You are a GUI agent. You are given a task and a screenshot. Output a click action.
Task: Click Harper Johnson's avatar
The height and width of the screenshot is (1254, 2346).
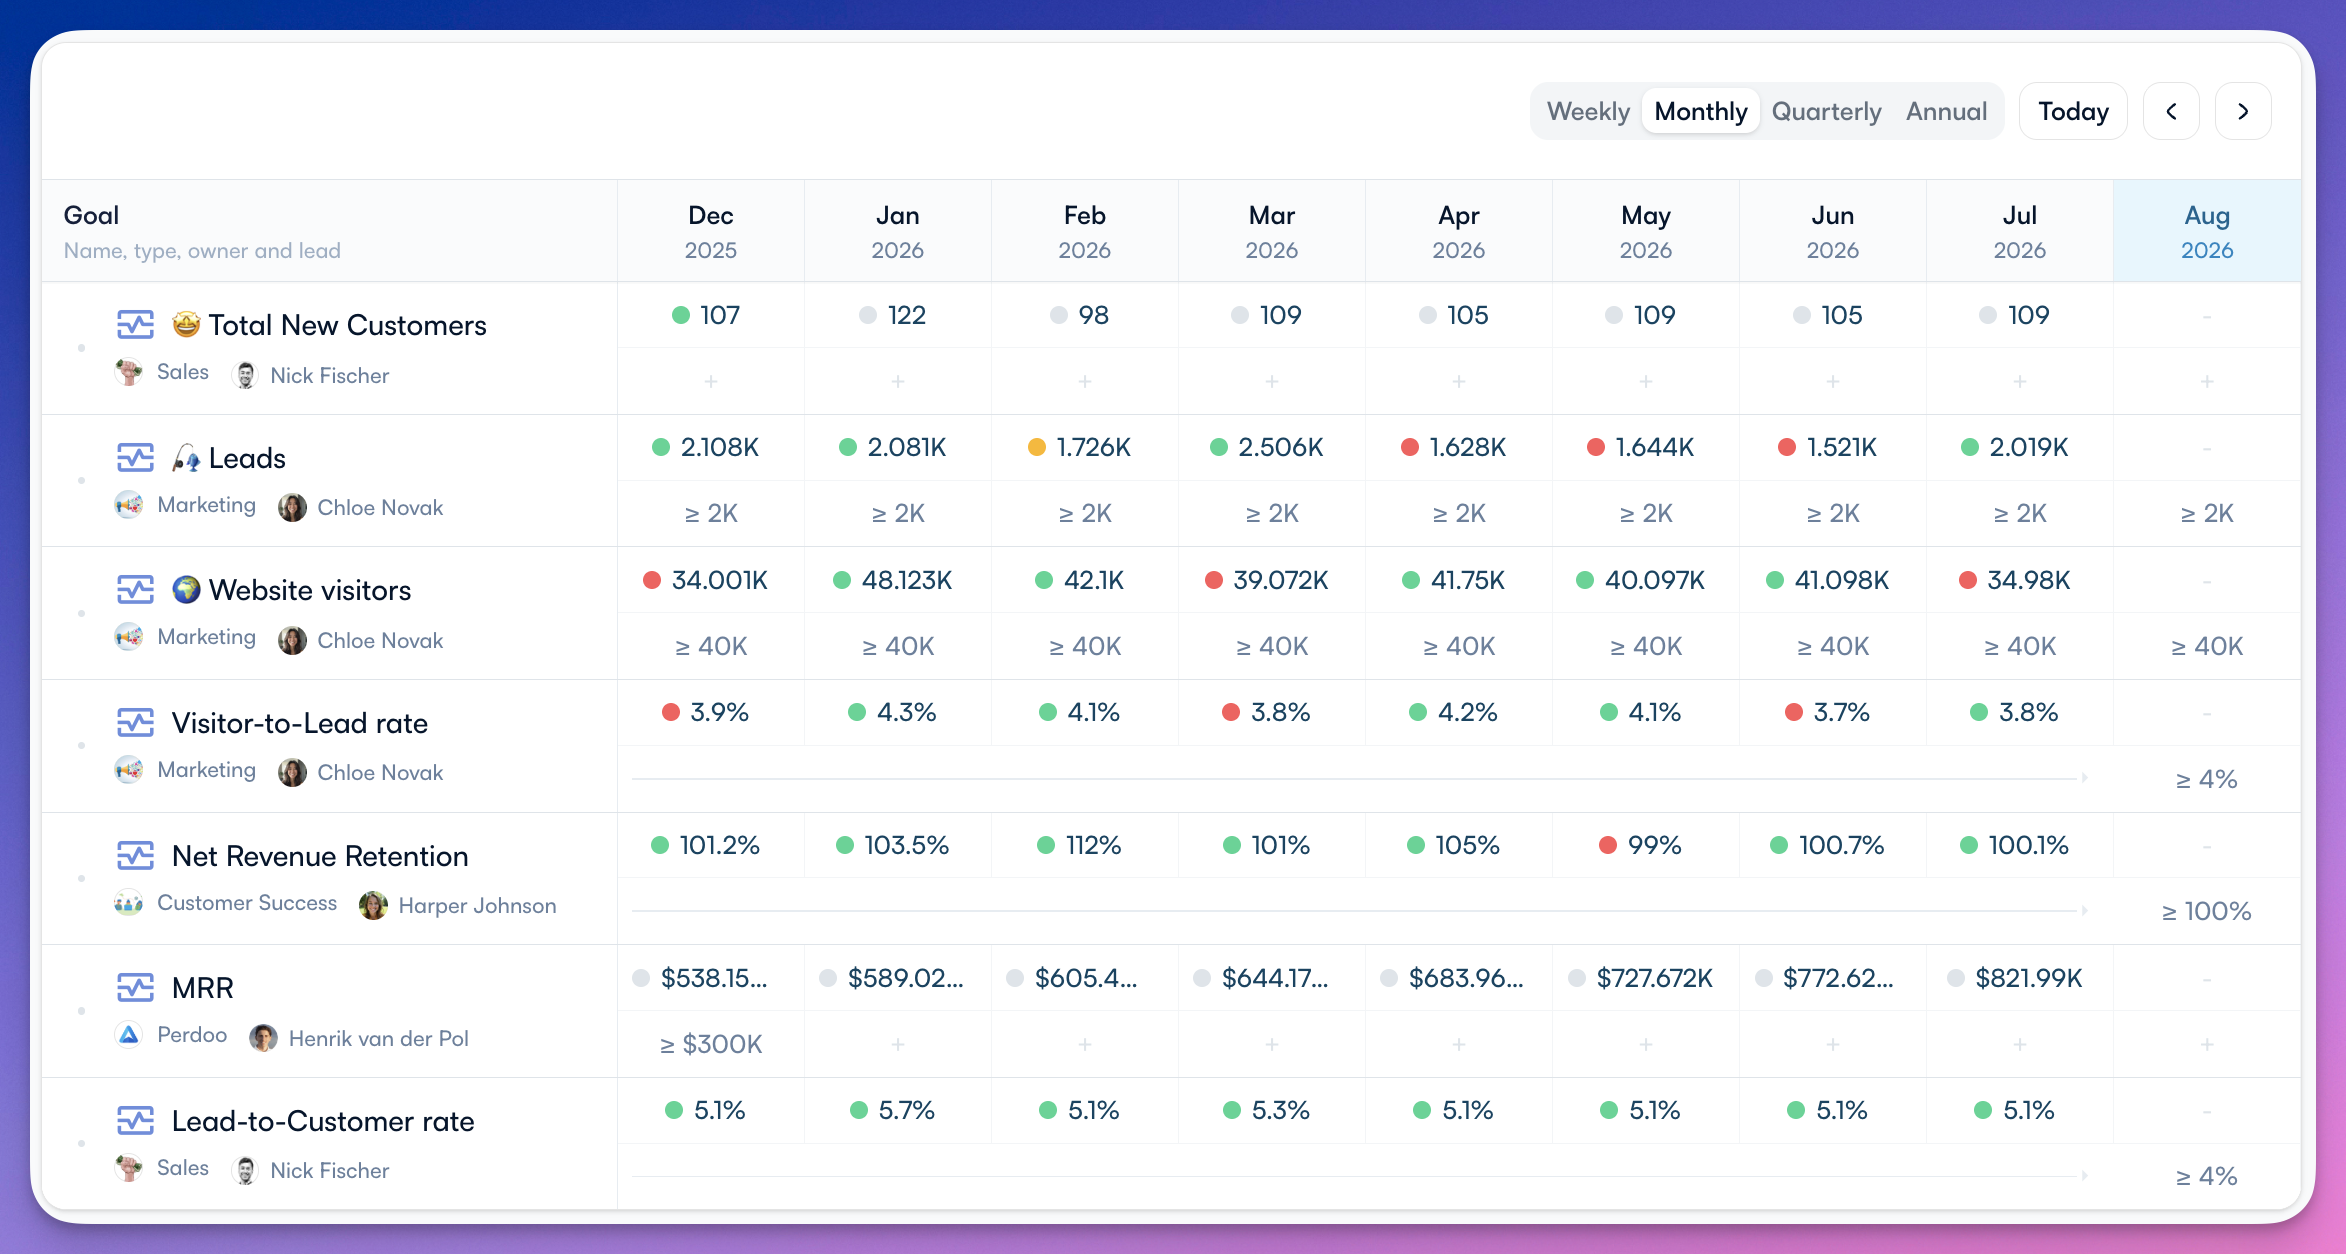point(373,905)
